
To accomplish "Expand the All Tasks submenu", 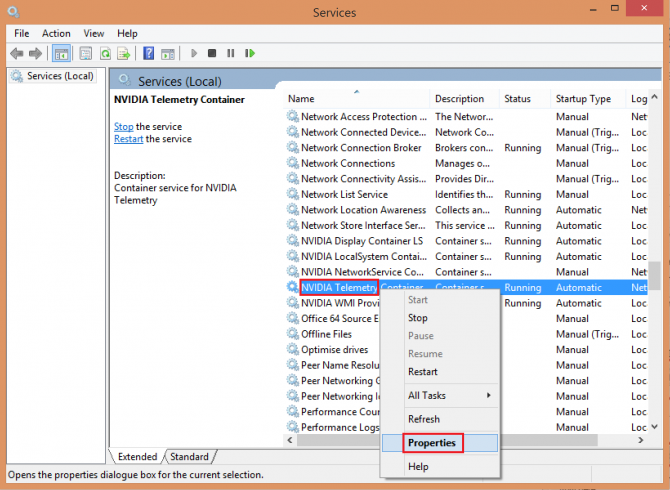I will (x=440, y=396).
